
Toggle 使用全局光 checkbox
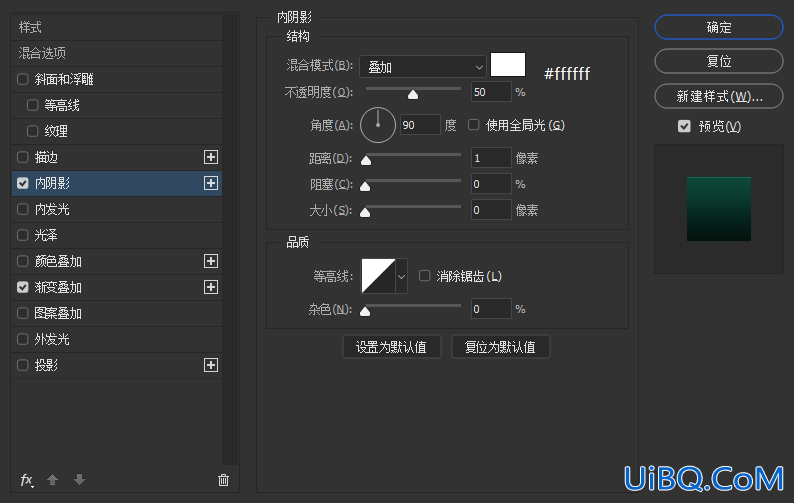pyautogui.click(x=473, y=125)
